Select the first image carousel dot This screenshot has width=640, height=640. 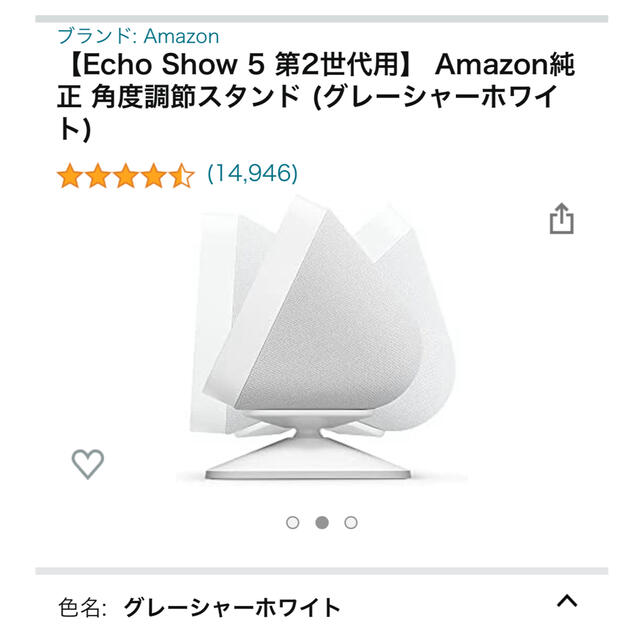[293, 522]
